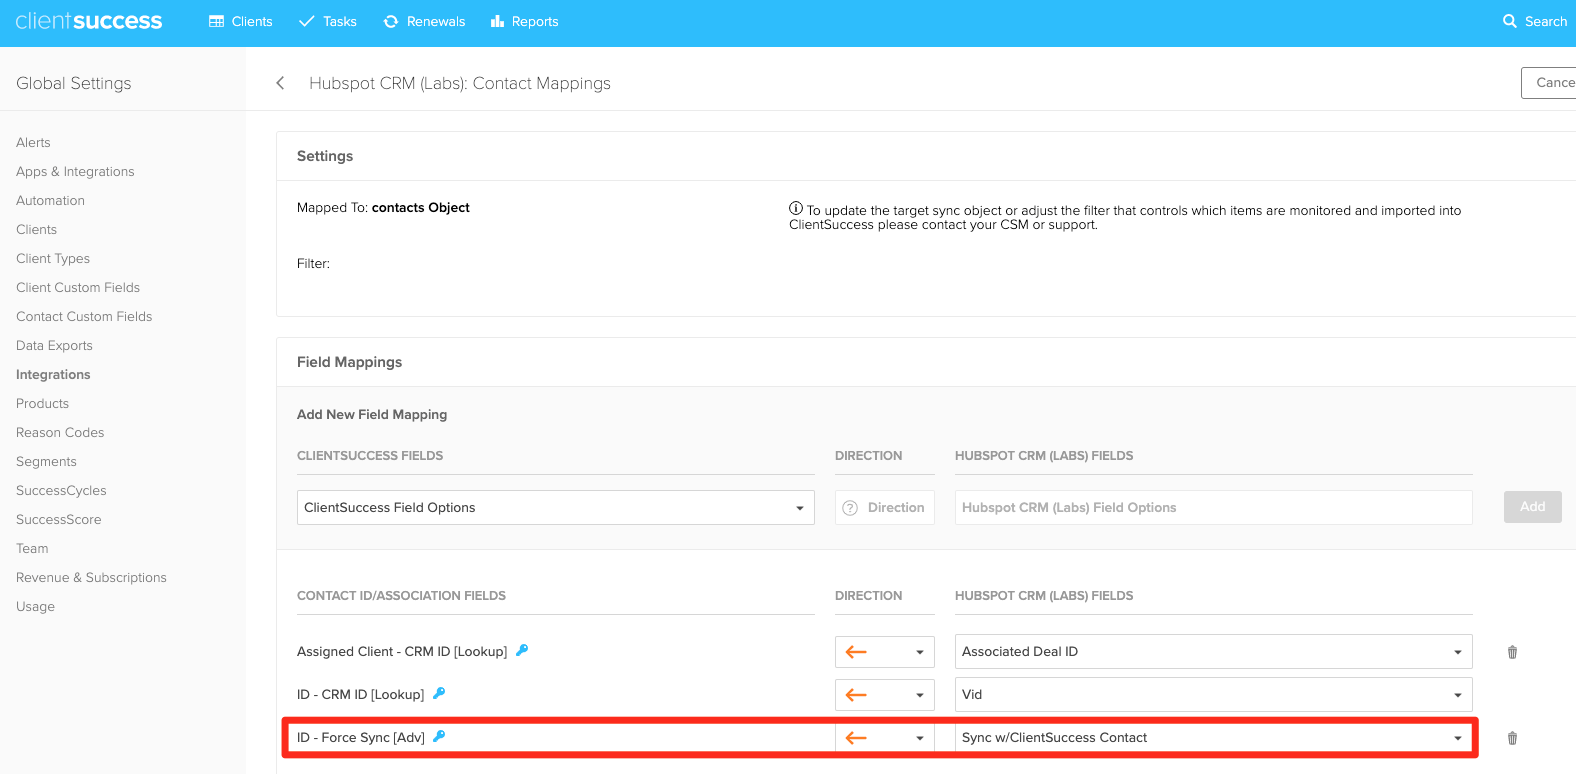Click the "contacts Object" mapped-to text
This screenshot has width=1576, height=774.
[420, 207]
